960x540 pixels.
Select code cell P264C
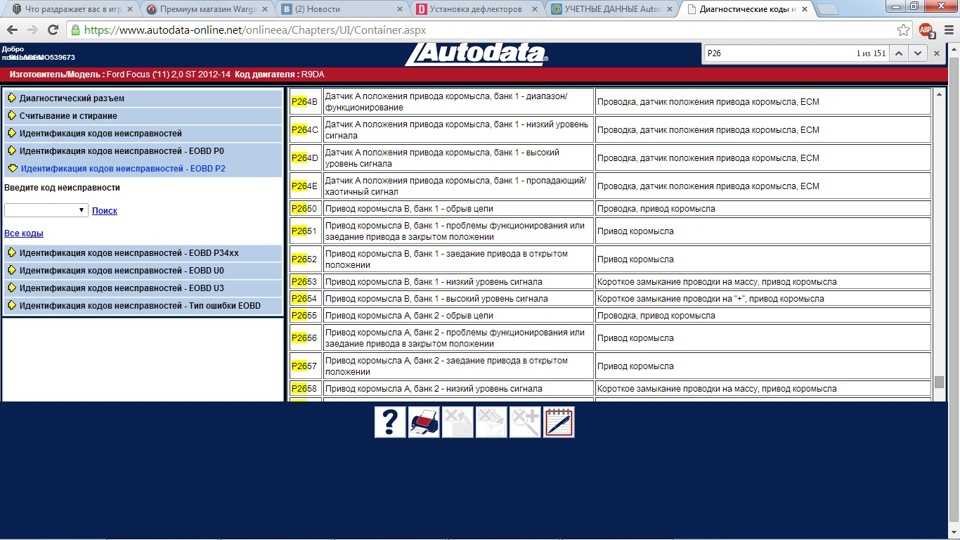305,130
